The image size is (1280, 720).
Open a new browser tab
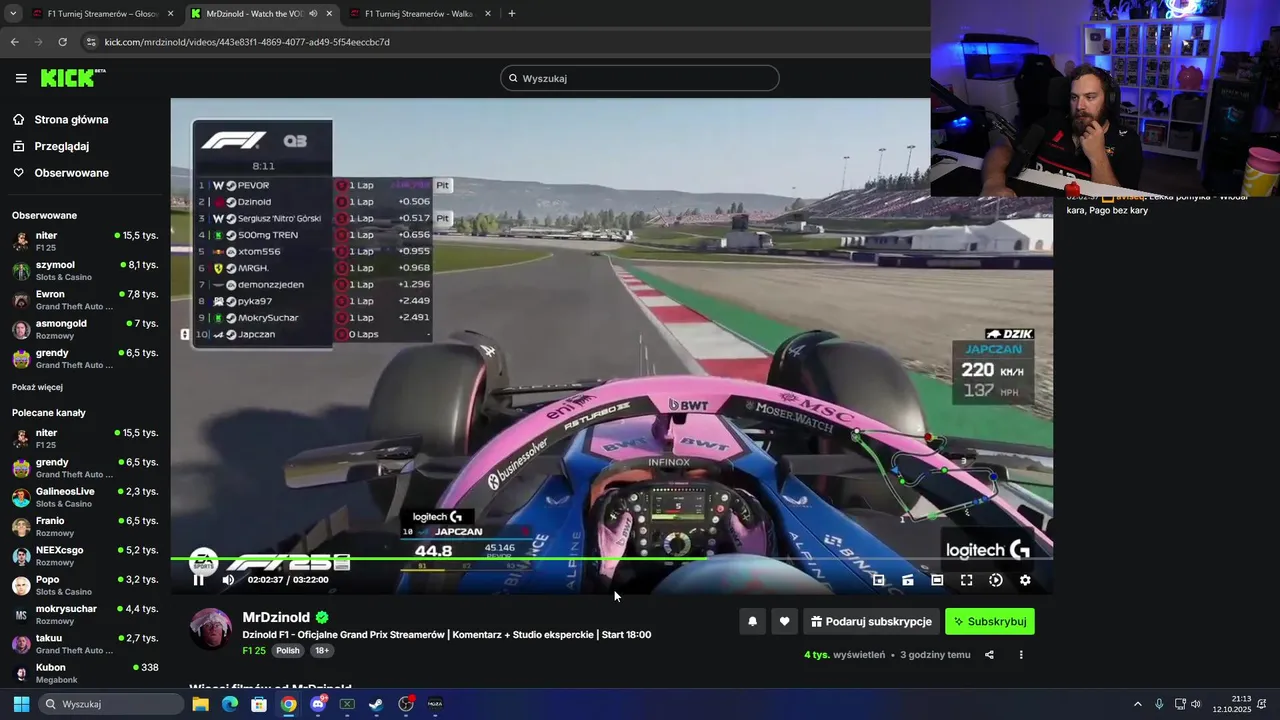click(511, 14)
